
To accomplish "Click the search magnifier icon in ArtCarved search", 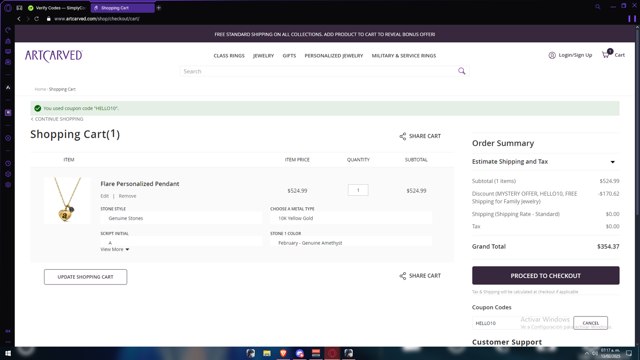I will pos(462,71).
